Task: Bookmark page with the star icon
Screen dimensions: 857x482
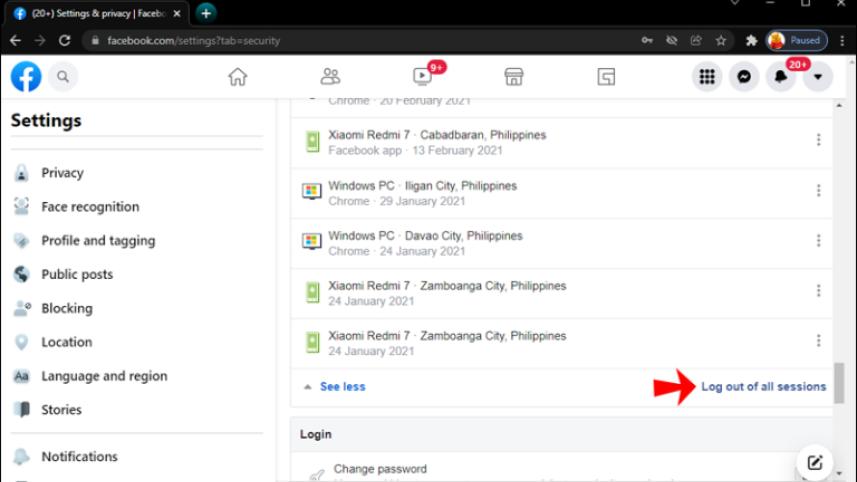Action: (720, 41)
